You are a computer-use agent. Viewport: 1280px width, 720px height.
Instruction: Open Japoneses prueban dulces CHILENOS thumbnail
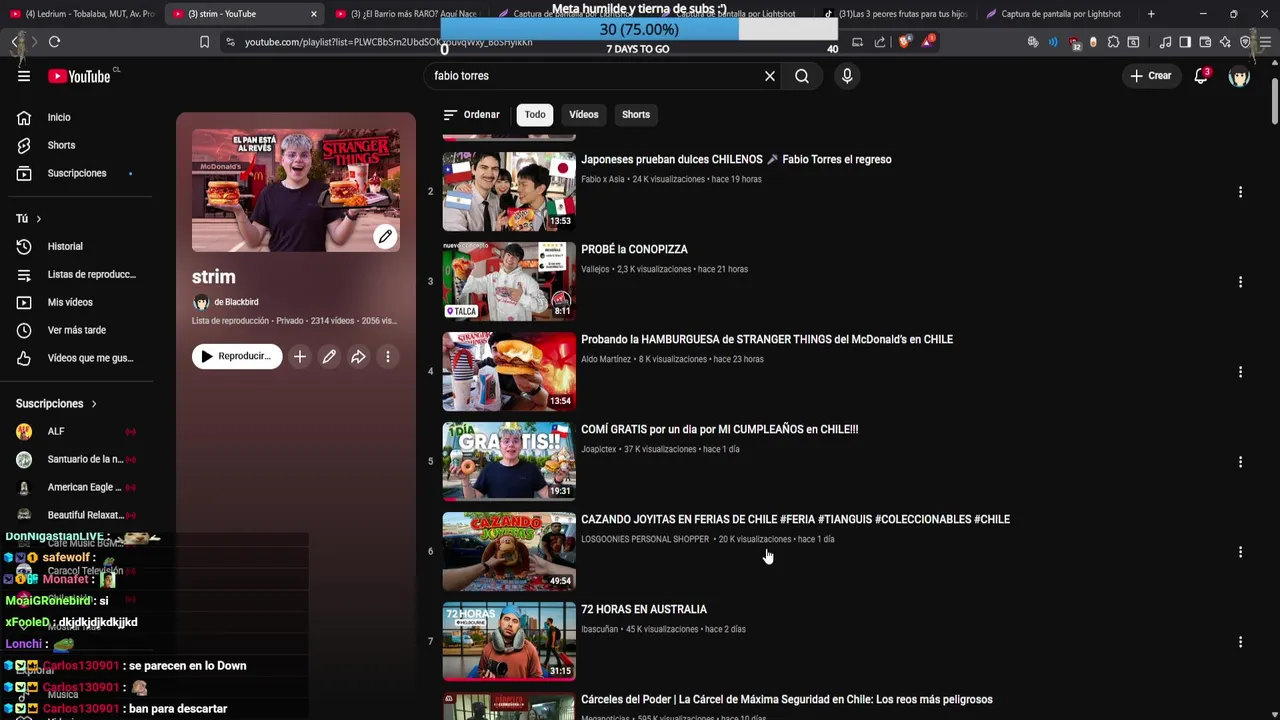[x=509, y=191]
